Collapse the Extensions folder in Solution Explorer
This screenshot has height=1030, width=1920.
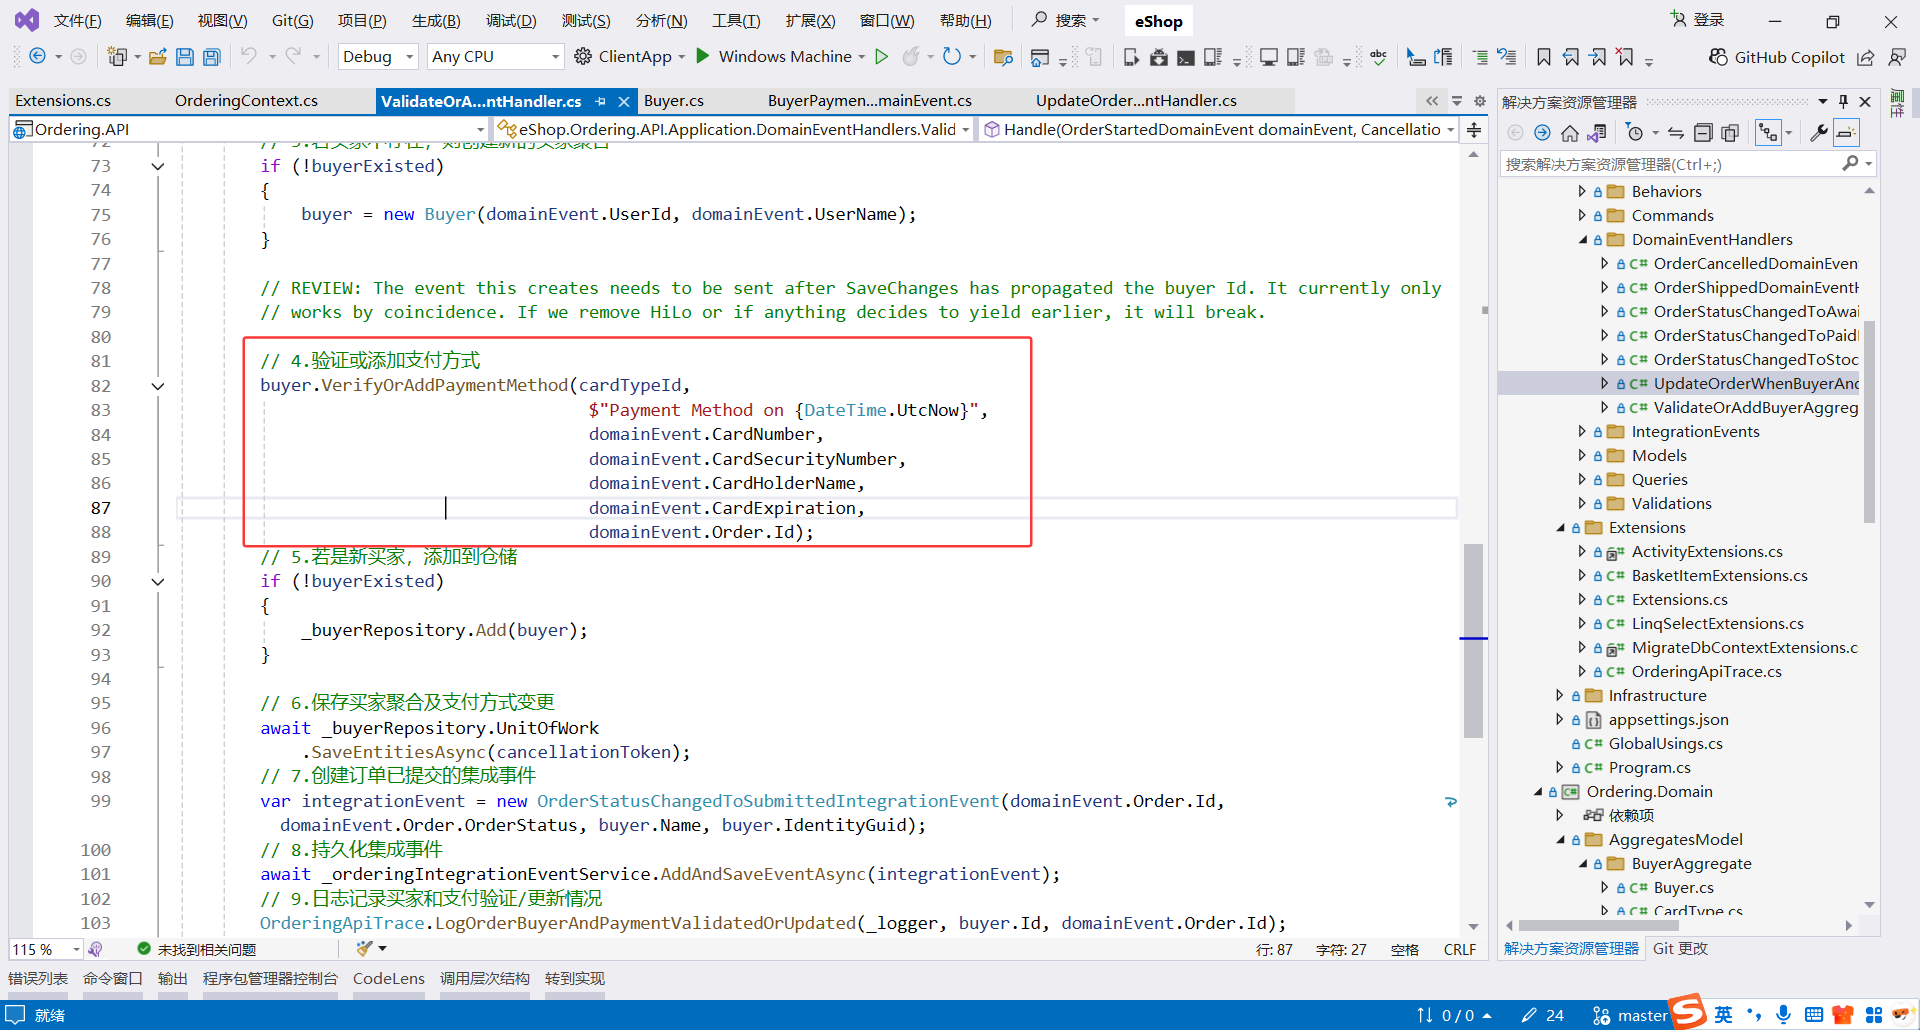1560,528
